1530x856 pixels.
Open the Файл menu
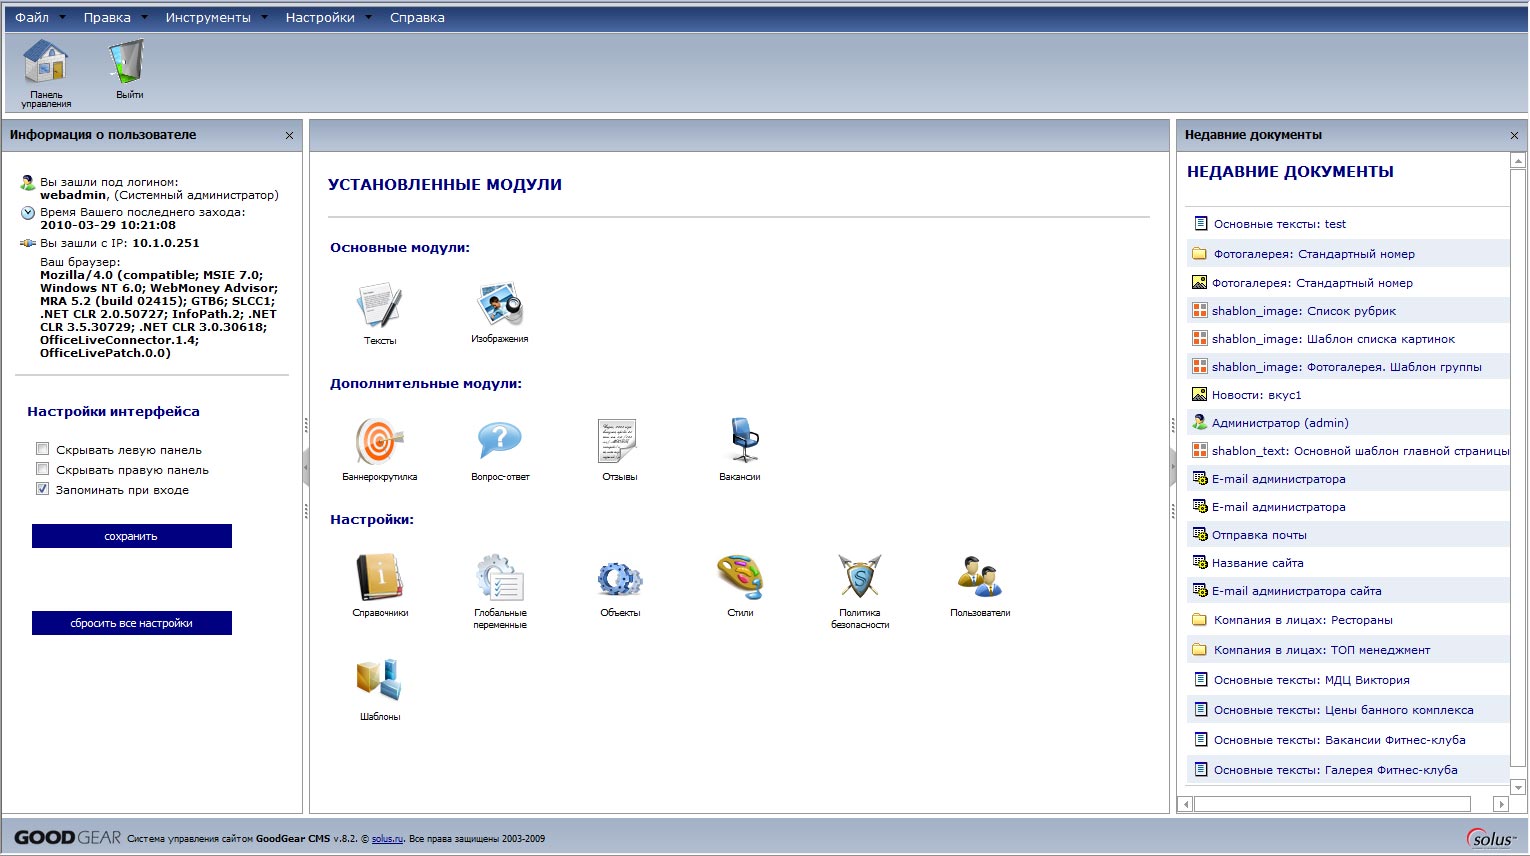coord(32,17)
